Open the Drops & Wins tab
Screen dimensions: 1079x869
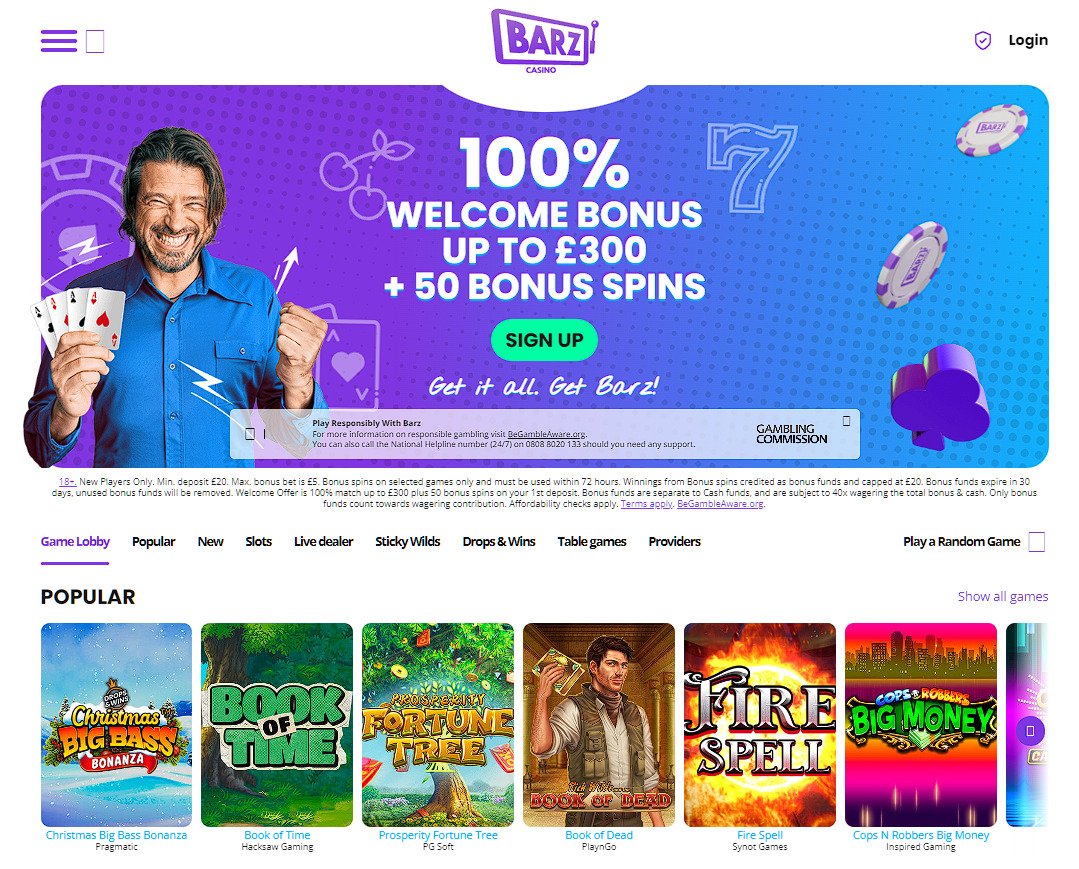(499, 541)
